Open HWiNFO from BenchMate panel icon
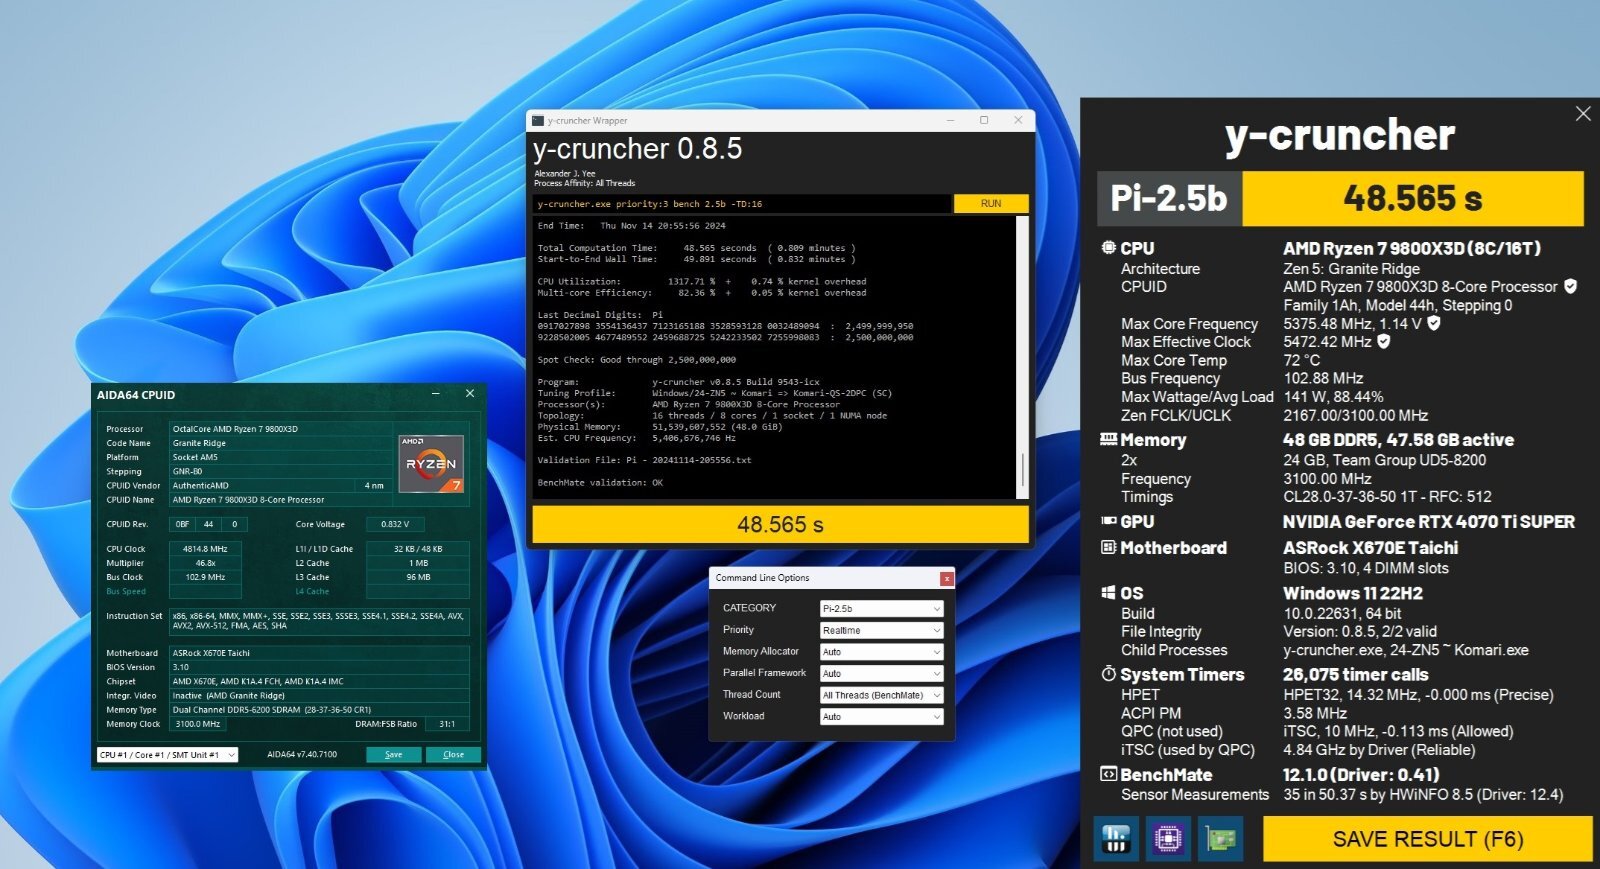Screen dimensions: 1600x869 click(1116, 838)
